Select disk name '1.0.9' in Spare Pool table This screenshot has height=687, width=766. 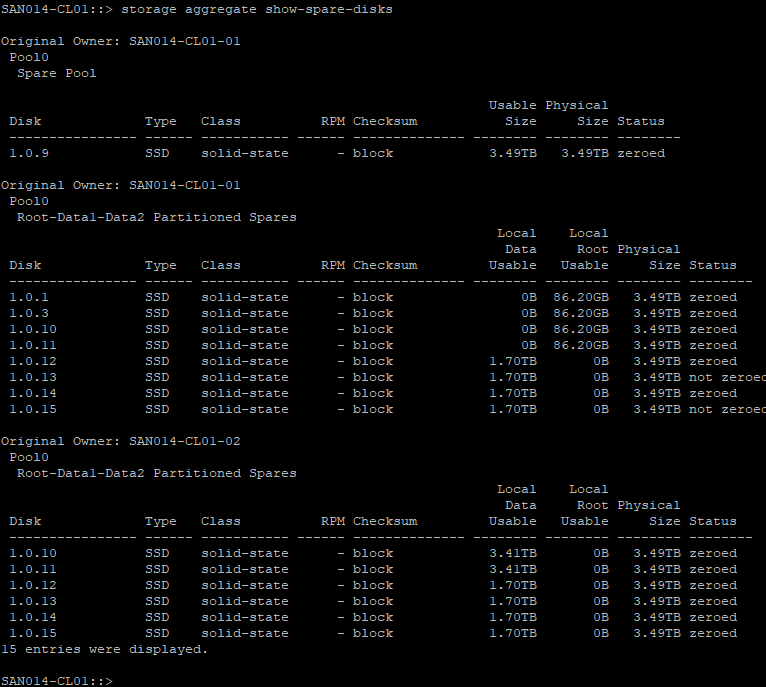click(x=29, y=153)
